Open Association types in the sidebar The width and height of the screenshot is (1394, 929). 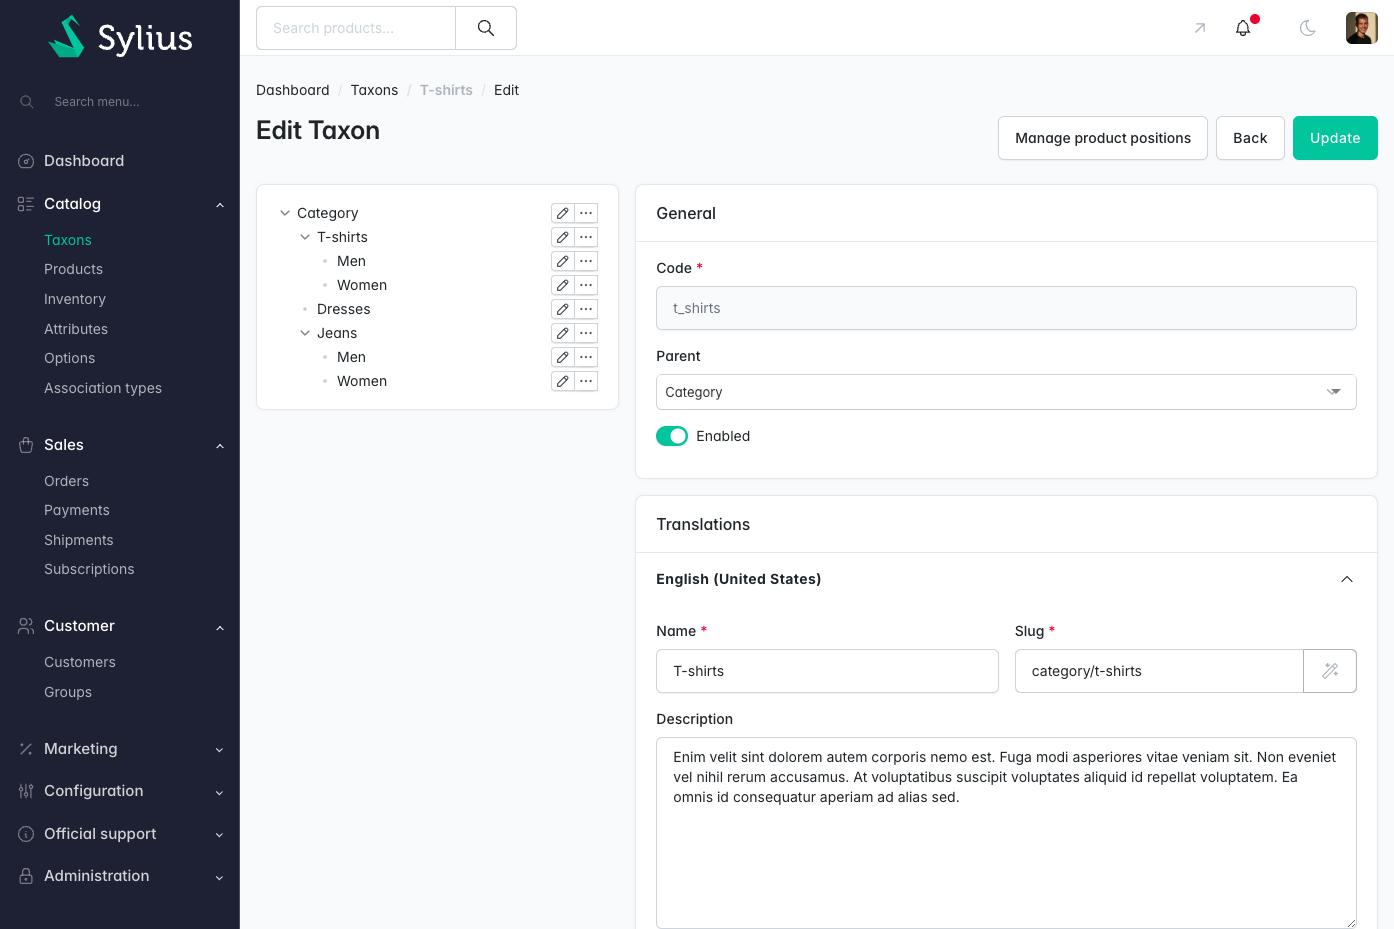(103, 388)
